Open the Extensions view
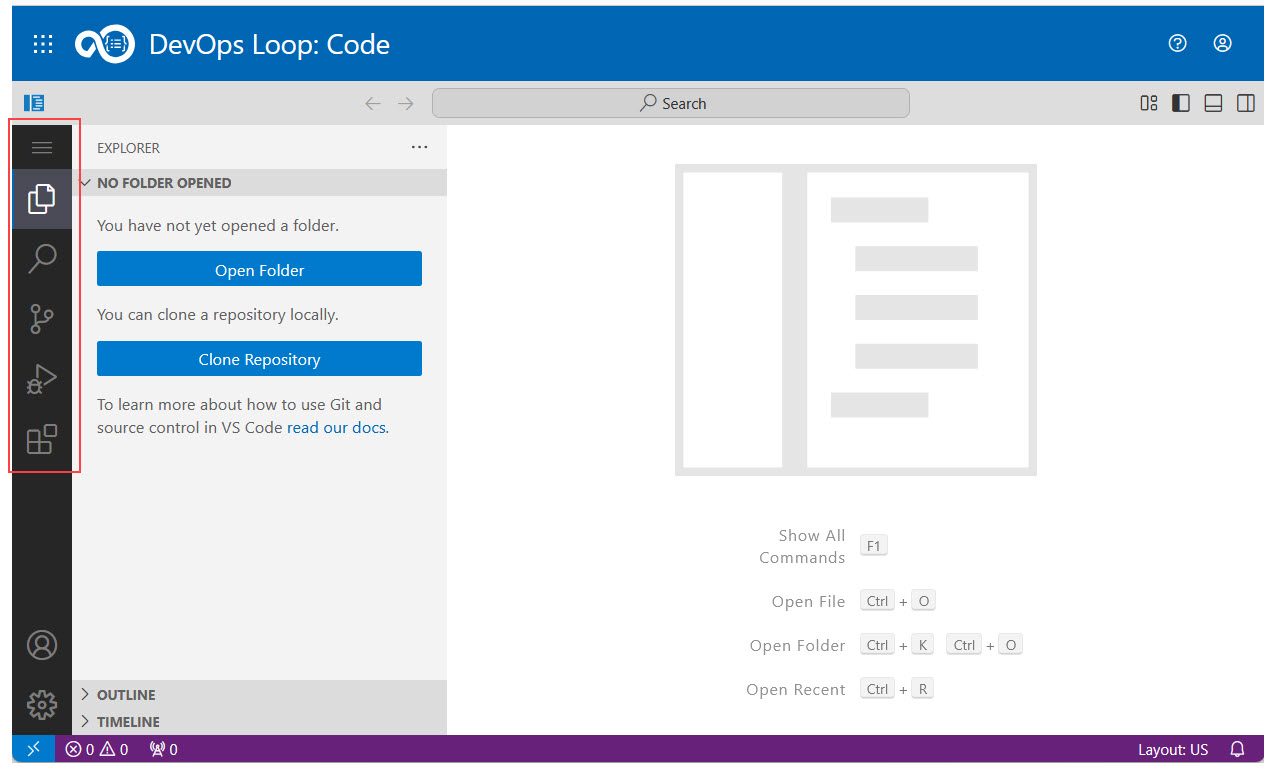 tap(42, 440)
